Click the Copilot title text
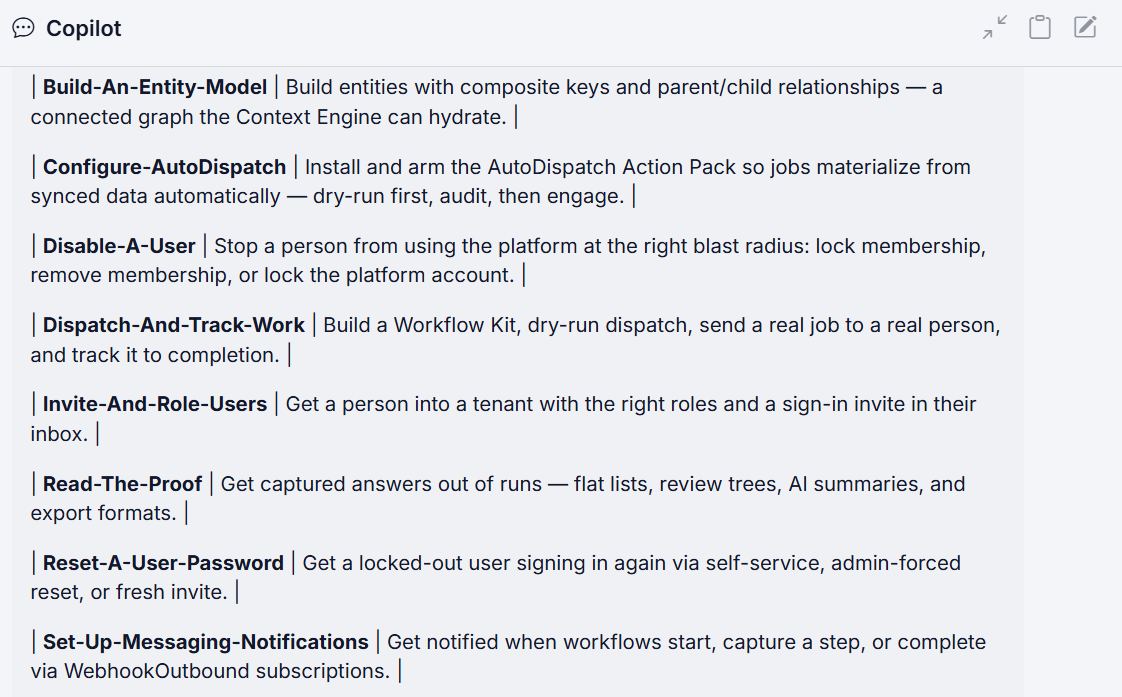The height and width of the screenshot is (697, 1122). 84,29
